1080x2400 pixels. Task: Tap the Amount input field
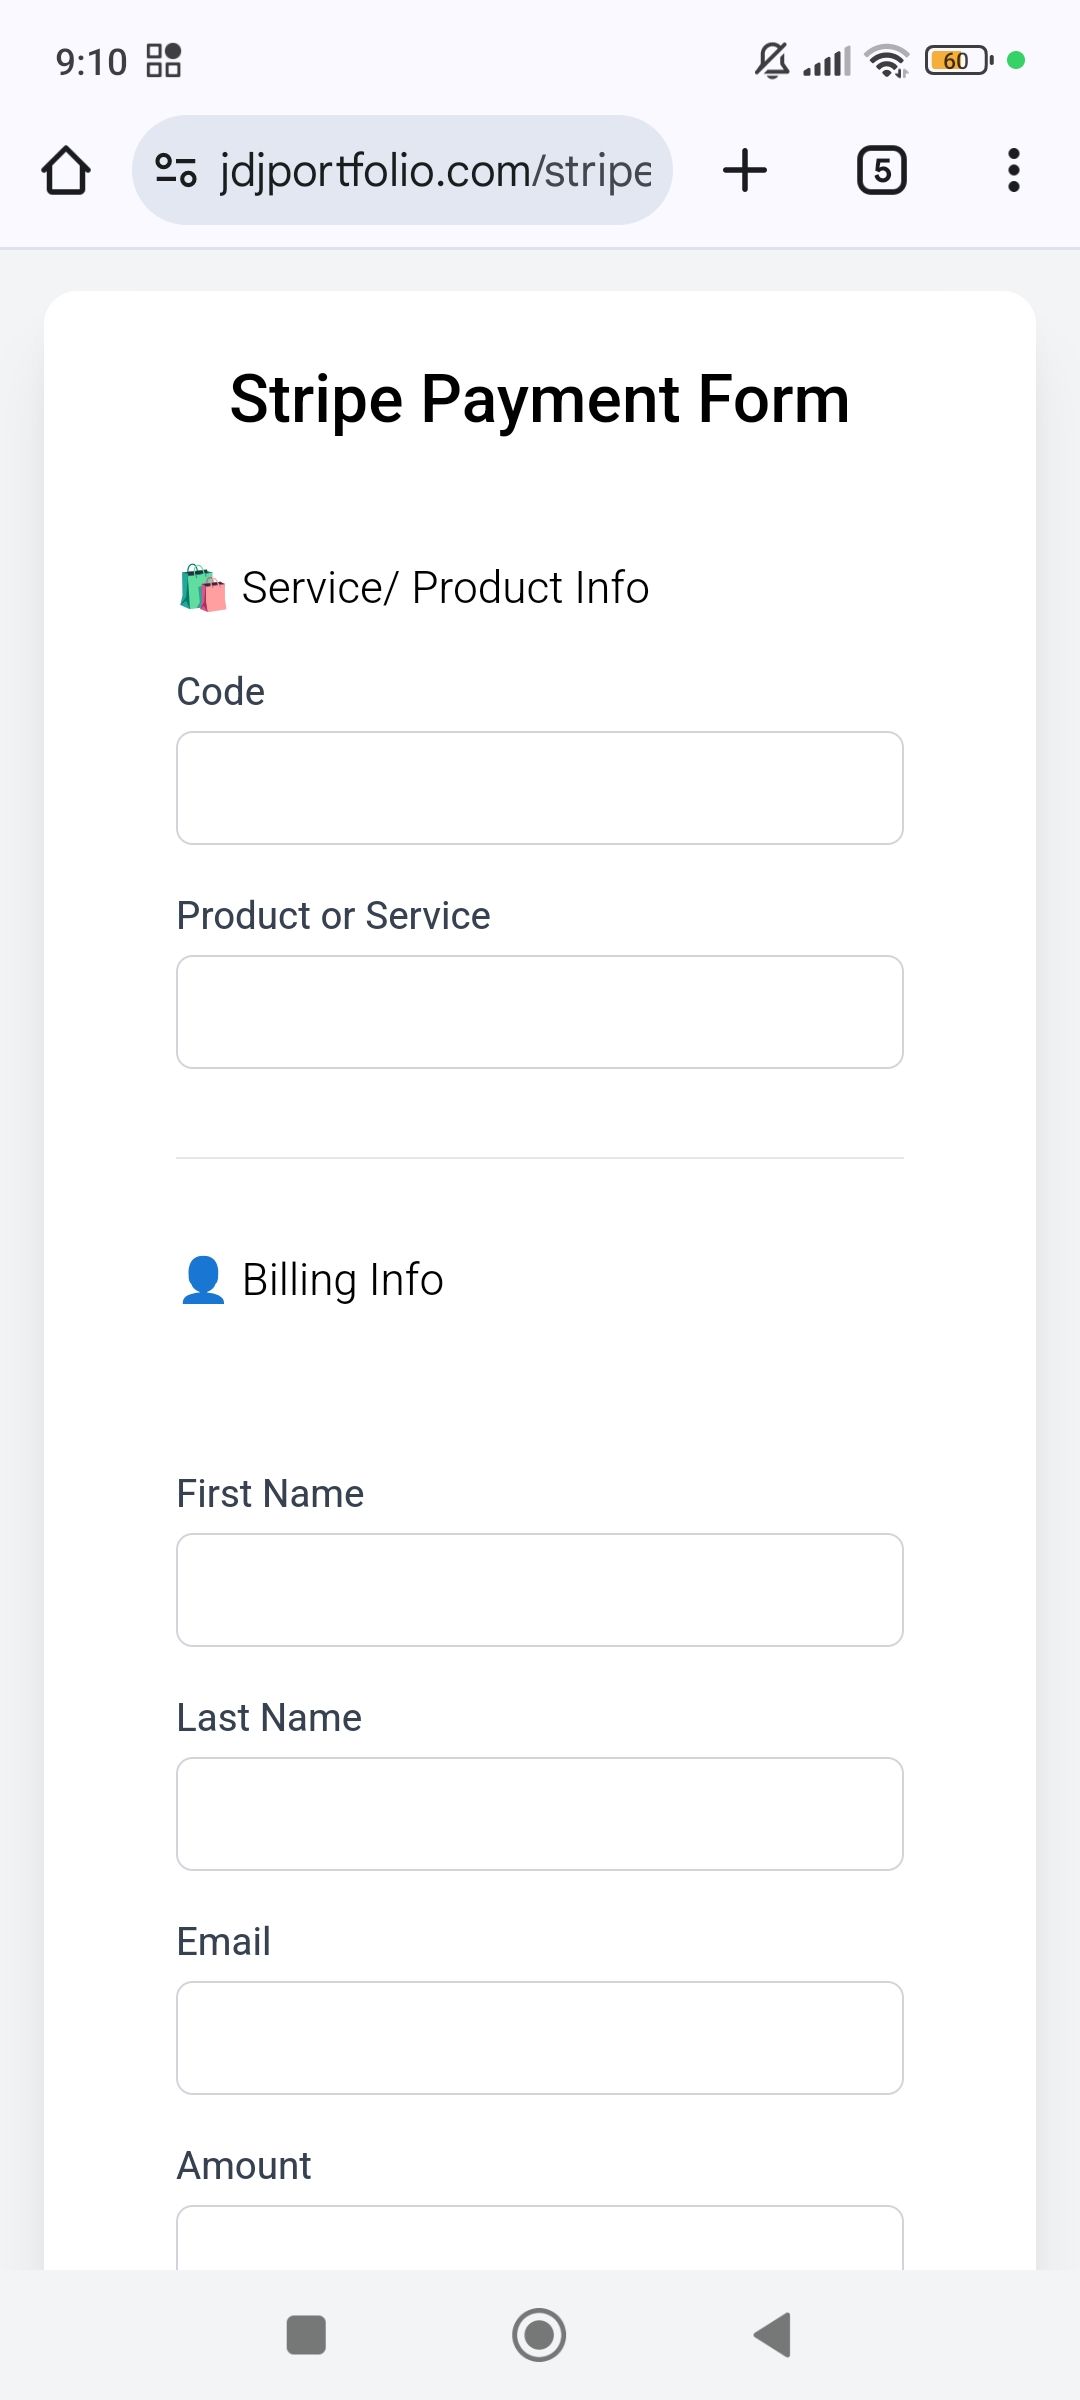click(540, 2240)
